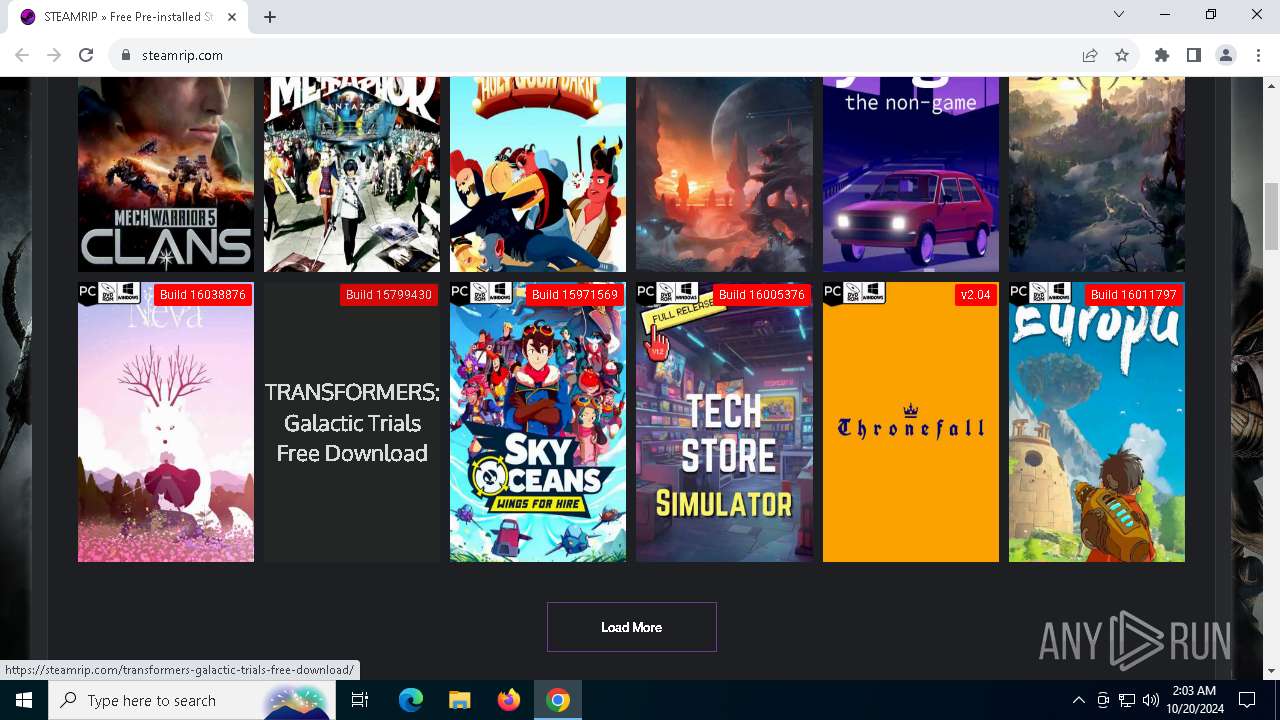Viewport: 1280px width, 720px height.
Task: Open a new browser tab
Action: click(270, 16)
